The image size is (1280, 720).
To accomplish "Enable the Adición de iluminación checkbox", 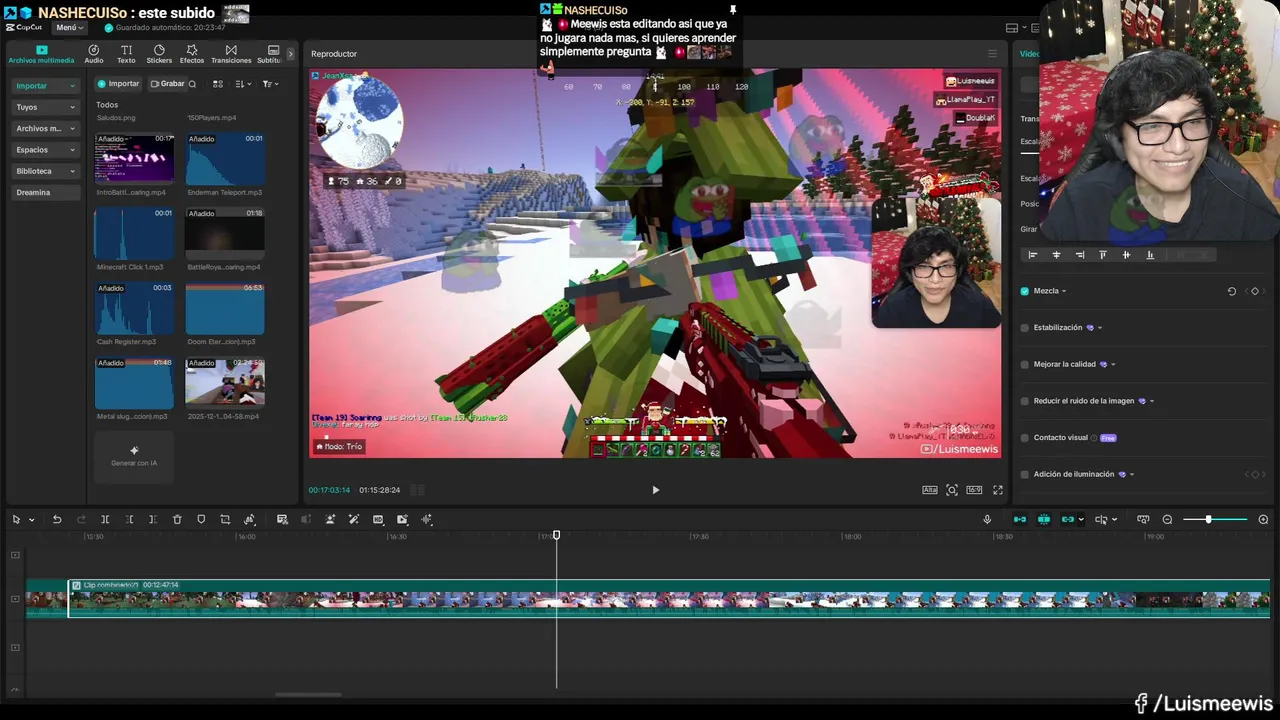I will point(1024,474).
